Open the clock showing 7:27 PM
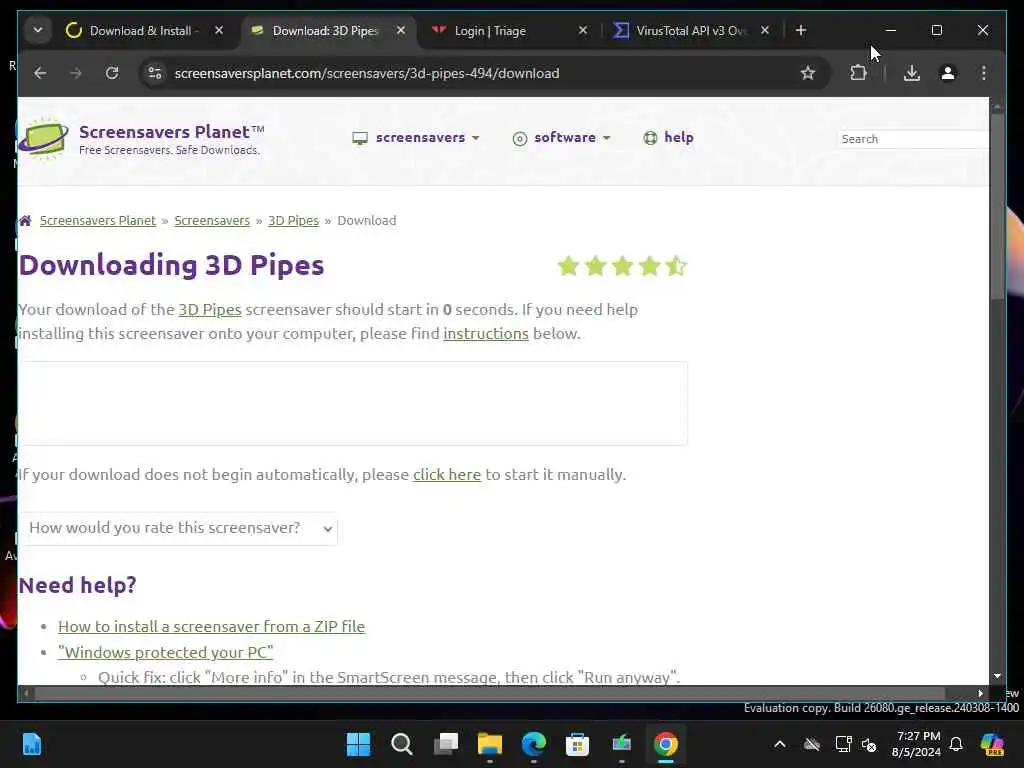The image size is (1024, 768). tap(917, 744)
